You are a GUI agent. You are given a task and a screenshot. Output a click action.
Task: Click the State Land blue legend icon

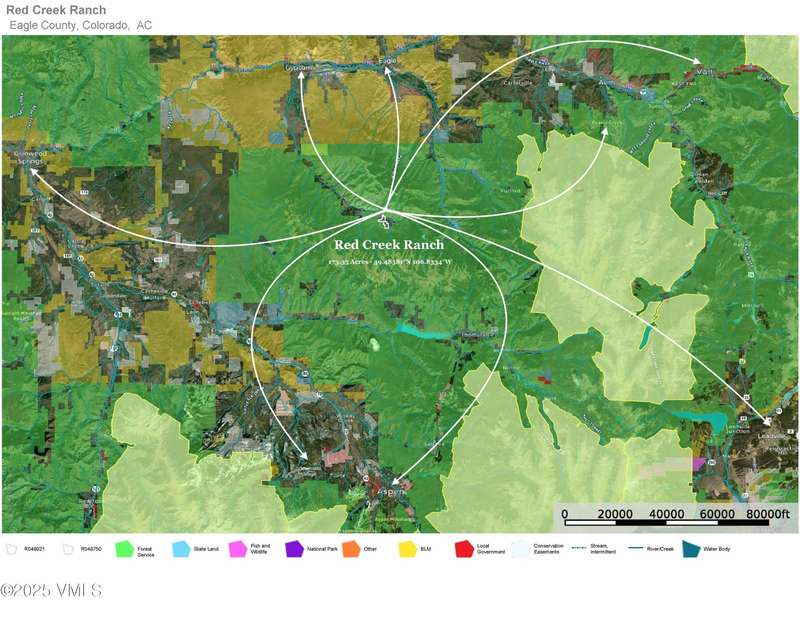(x=181, y=549)
